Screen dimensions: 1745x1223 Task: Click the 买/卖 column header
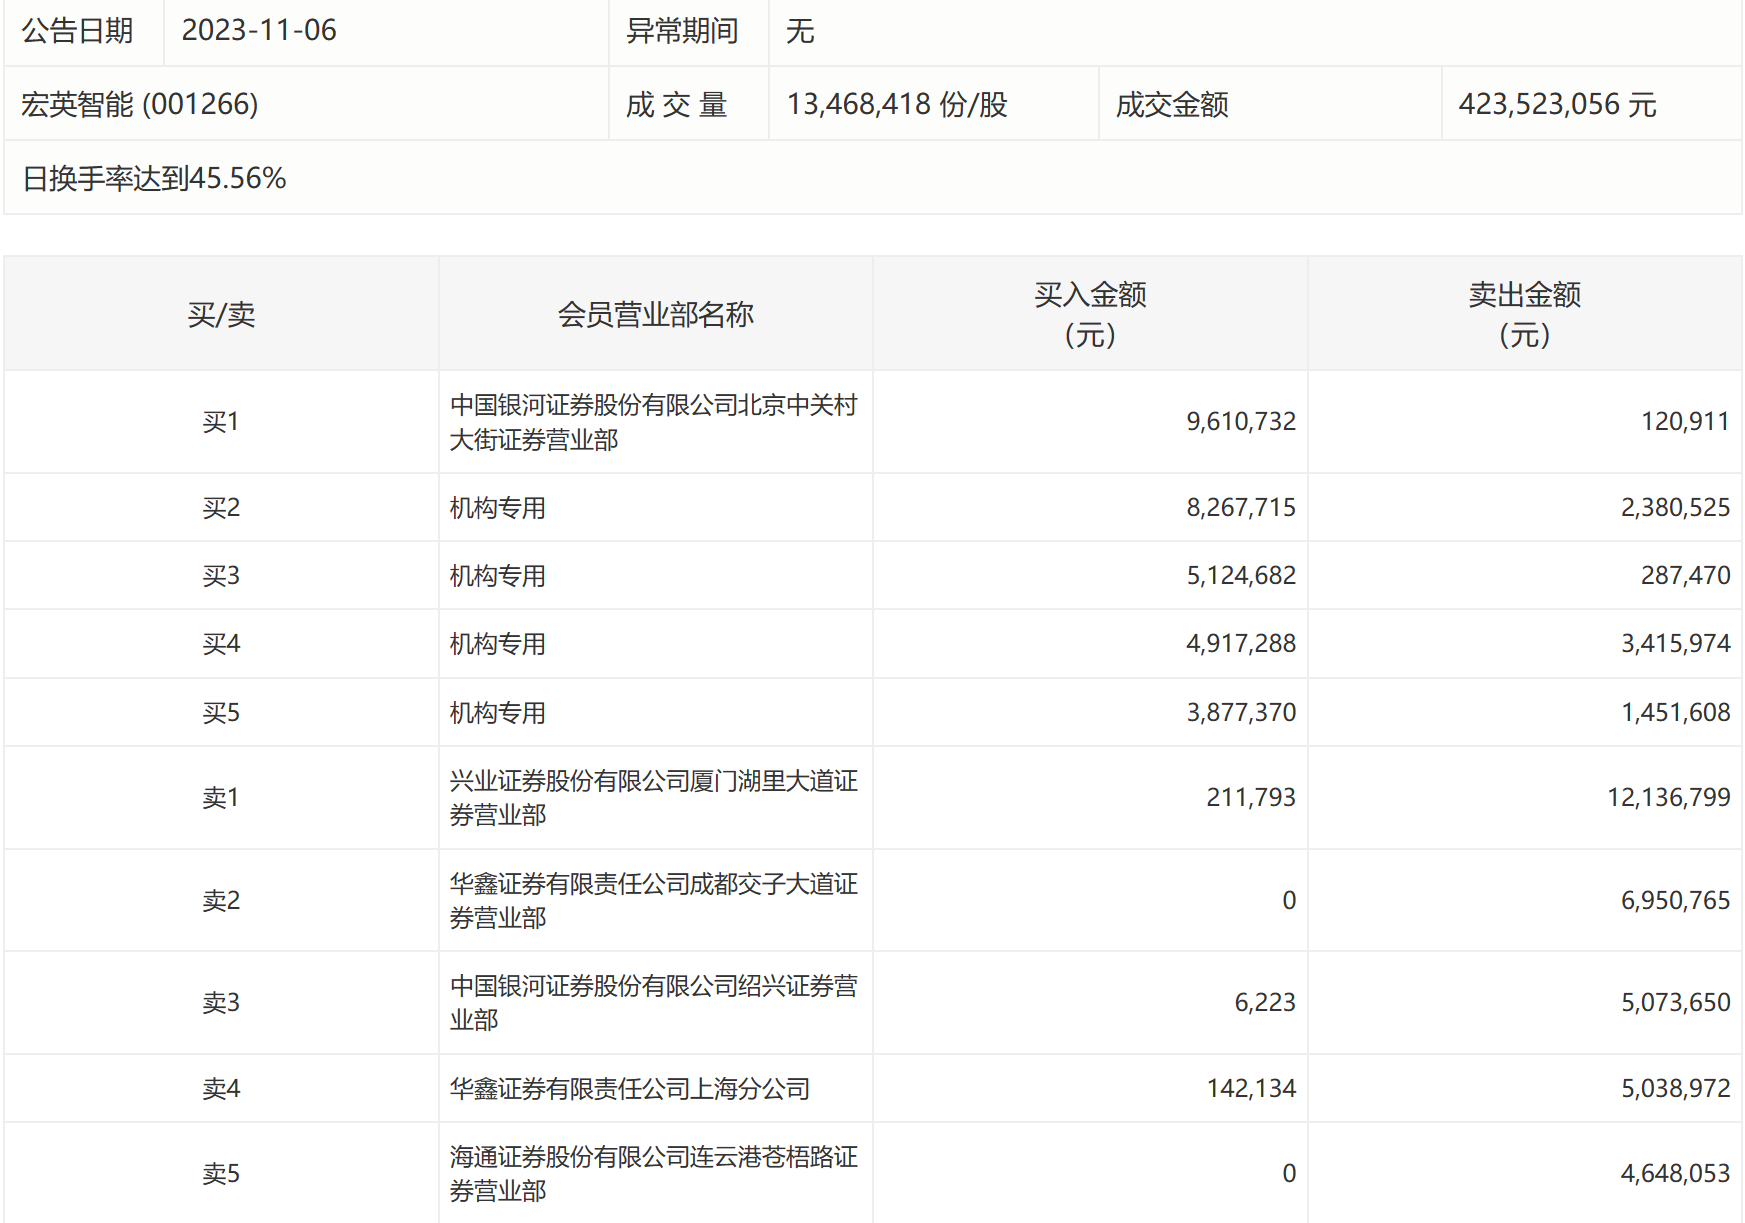pyautogui.click(x=221, y=315)
